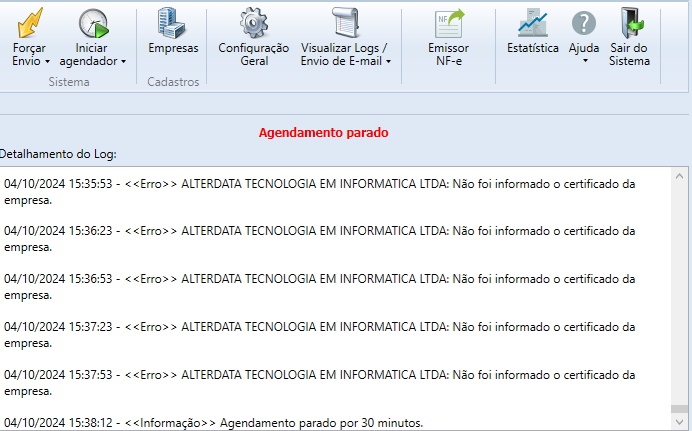The width and height of the screenshot is (692, 431).
Task: Click the Estatística label
Action: [x=533, y=48]
